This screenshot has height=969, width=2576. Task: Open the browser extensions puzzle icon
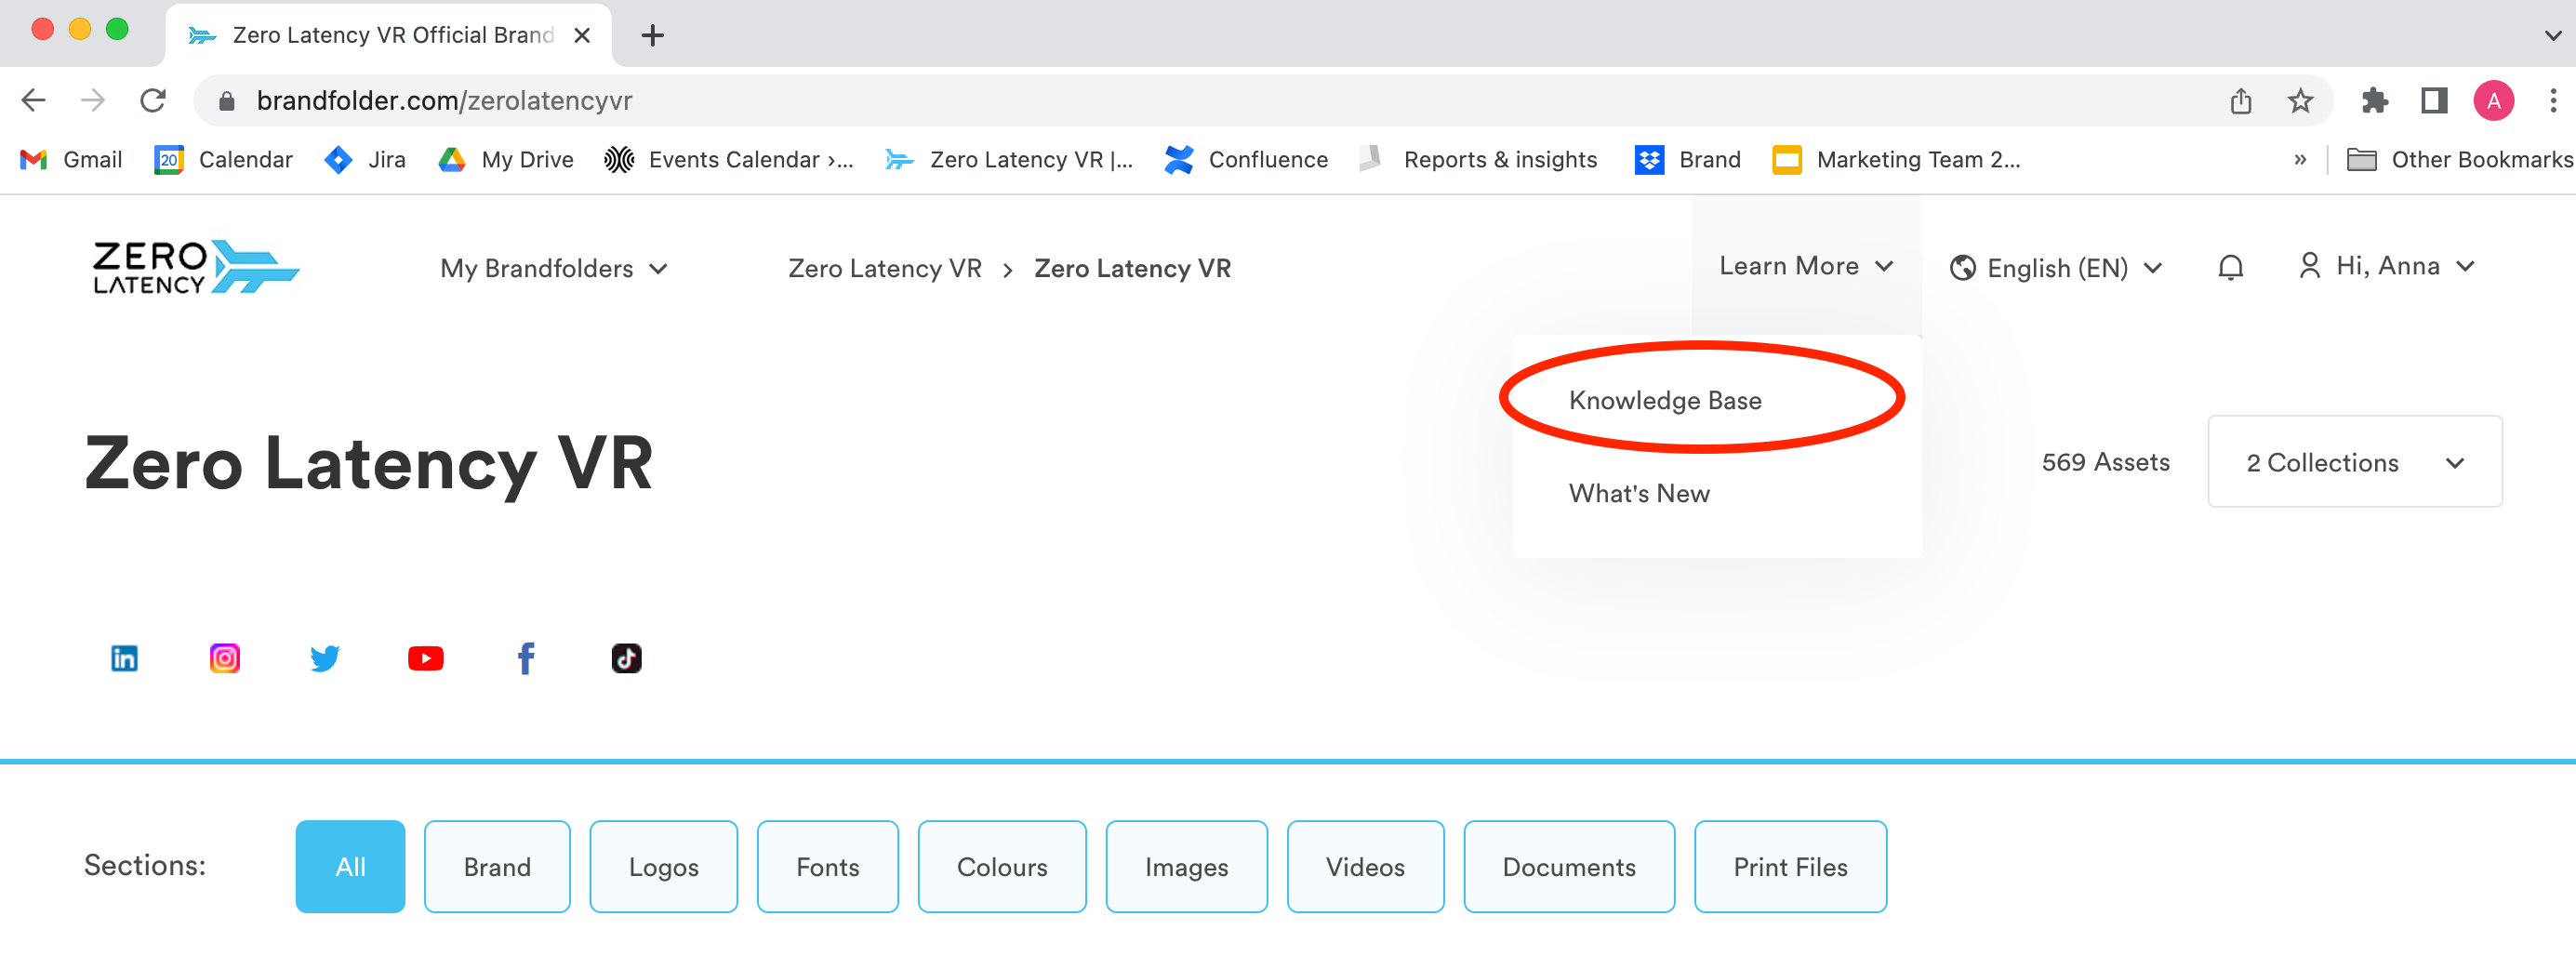pos(2375,100)
